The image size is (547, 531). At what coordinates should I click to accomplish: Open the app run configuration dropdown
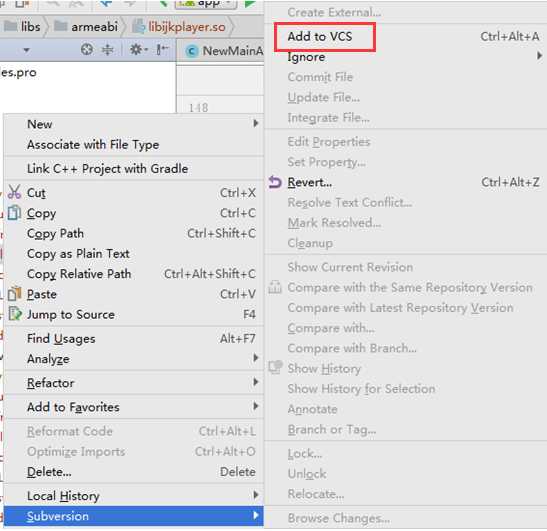pyautogui.click(x=206, y=4)
